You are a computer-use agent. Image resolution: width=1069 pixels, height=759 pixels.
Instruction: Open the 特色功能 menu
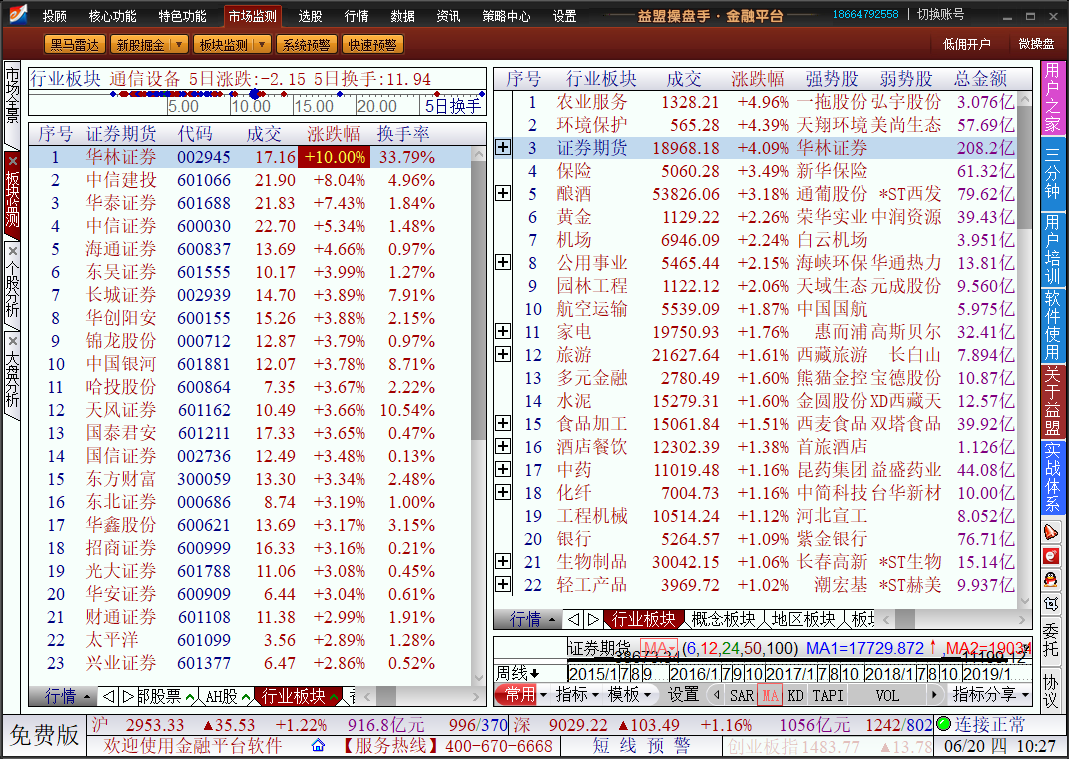pos(182,16)
